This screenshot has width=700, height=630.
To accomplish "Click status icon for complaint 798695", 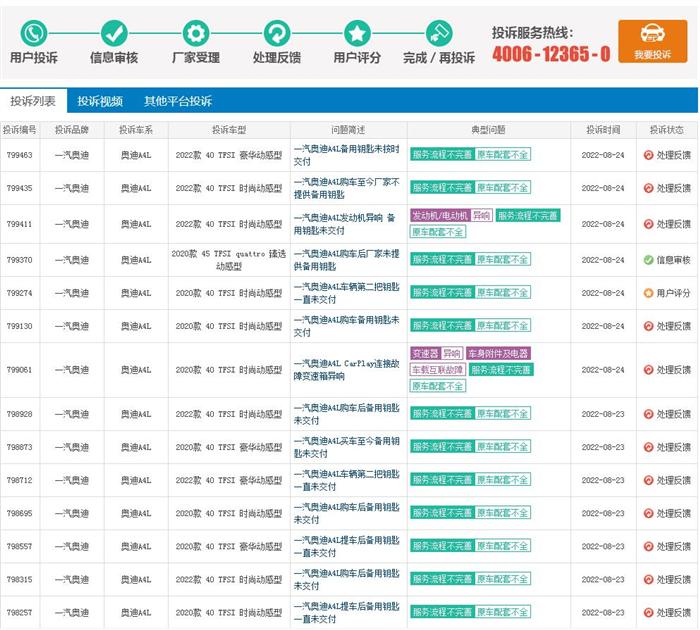I will pos(648,513).
